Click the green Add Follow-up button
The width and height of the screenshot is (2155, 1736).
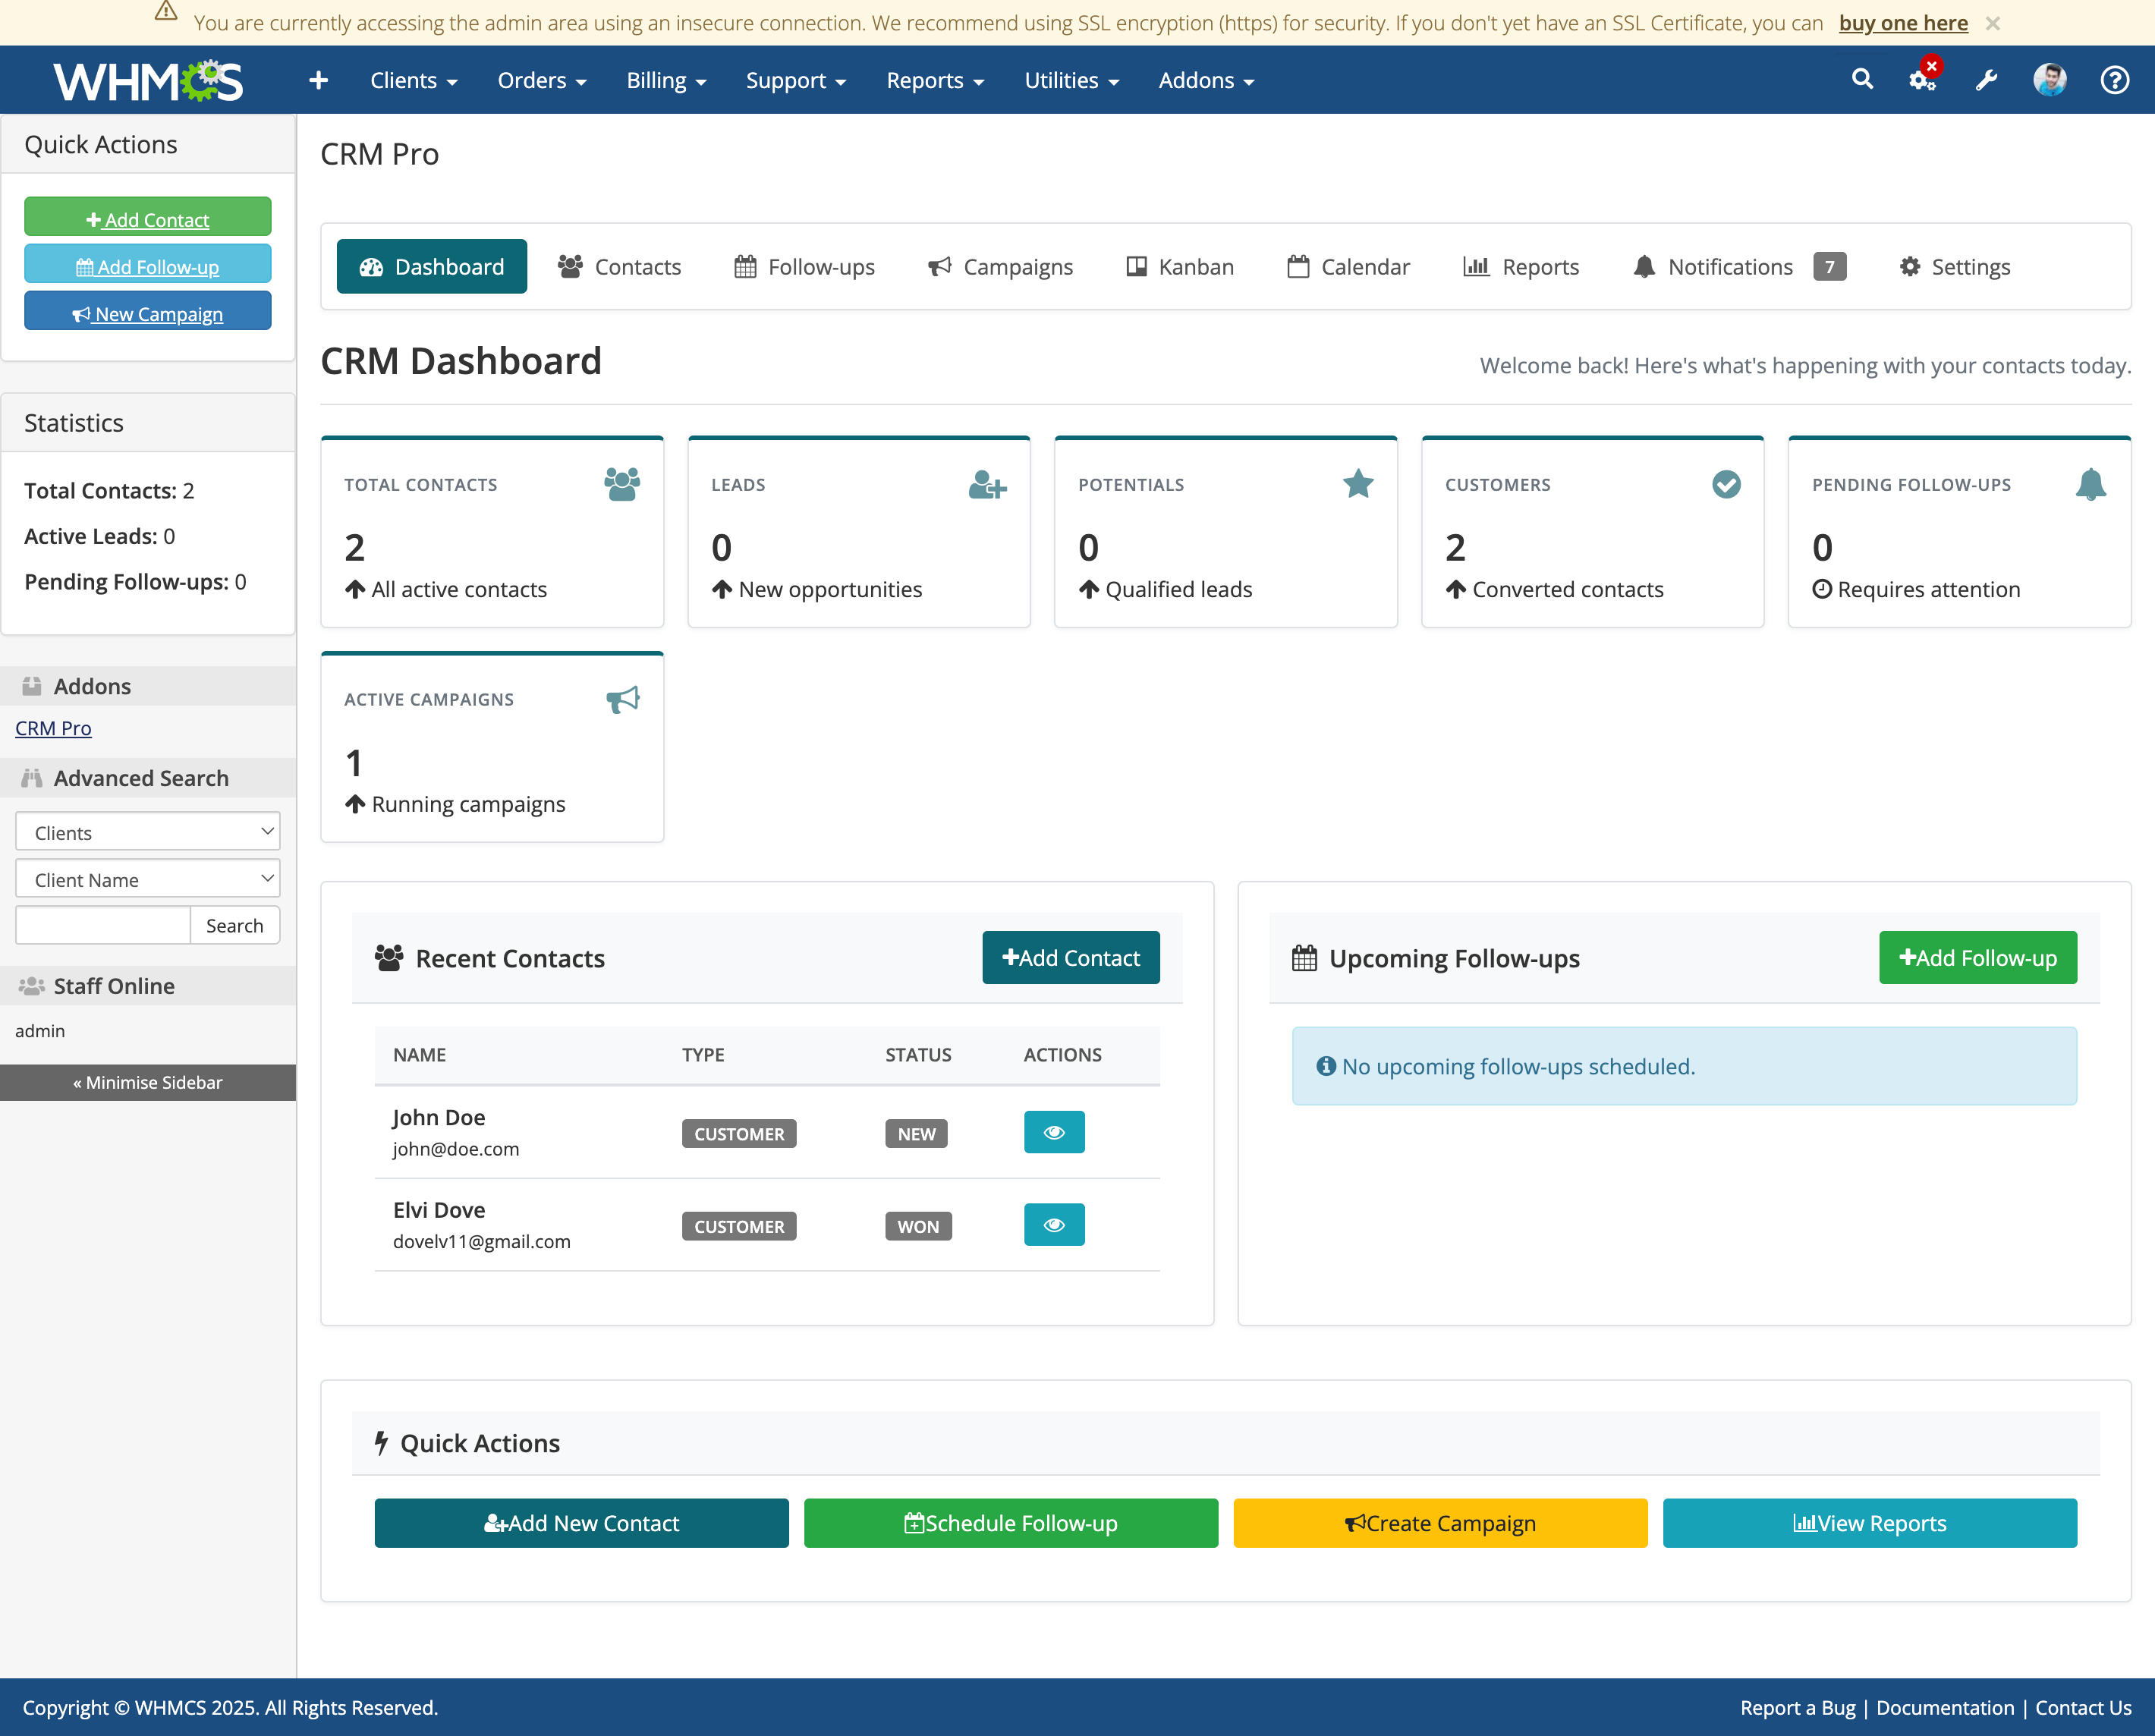(1977, 957)
